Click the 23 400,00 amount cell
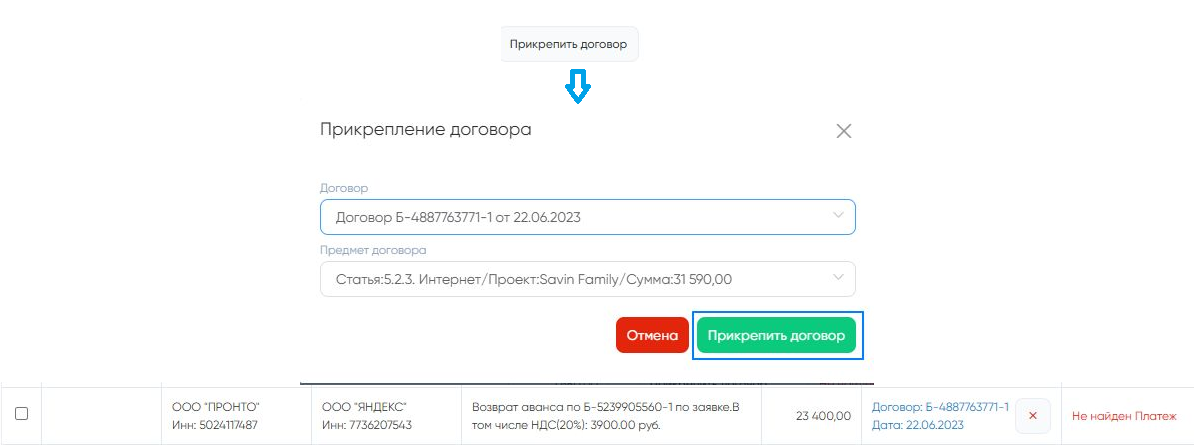This screenshot has height=445, width=1194. 823,415
